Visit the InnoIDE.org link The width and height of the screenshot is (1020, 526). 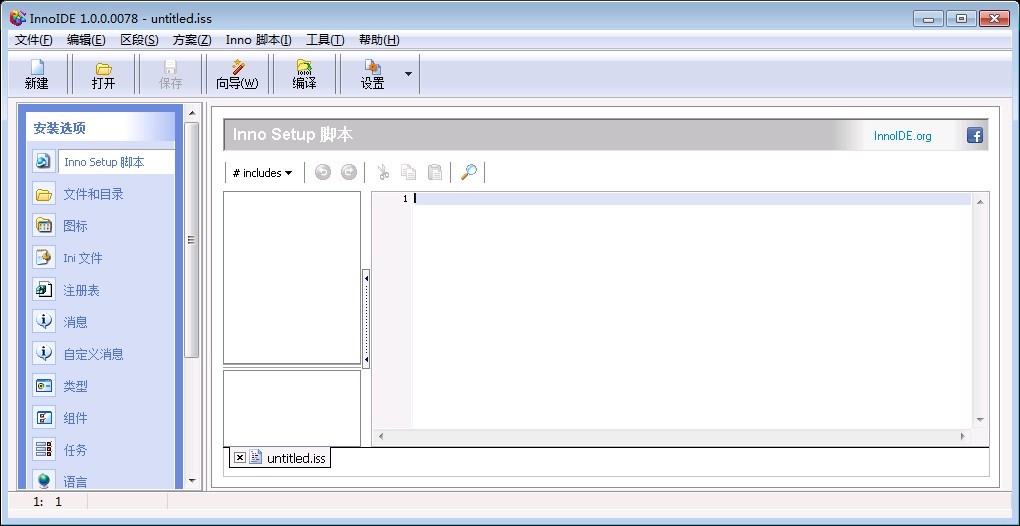(x=902, y=136)
